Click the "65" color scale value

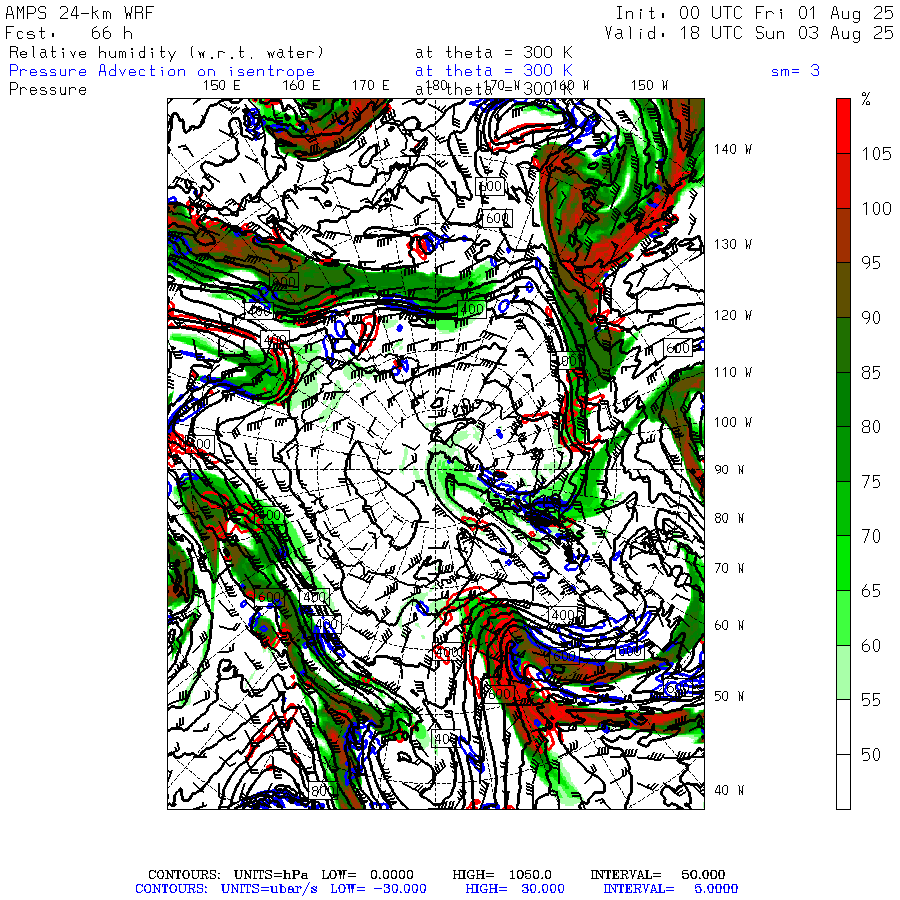click(x=871, y=591)
